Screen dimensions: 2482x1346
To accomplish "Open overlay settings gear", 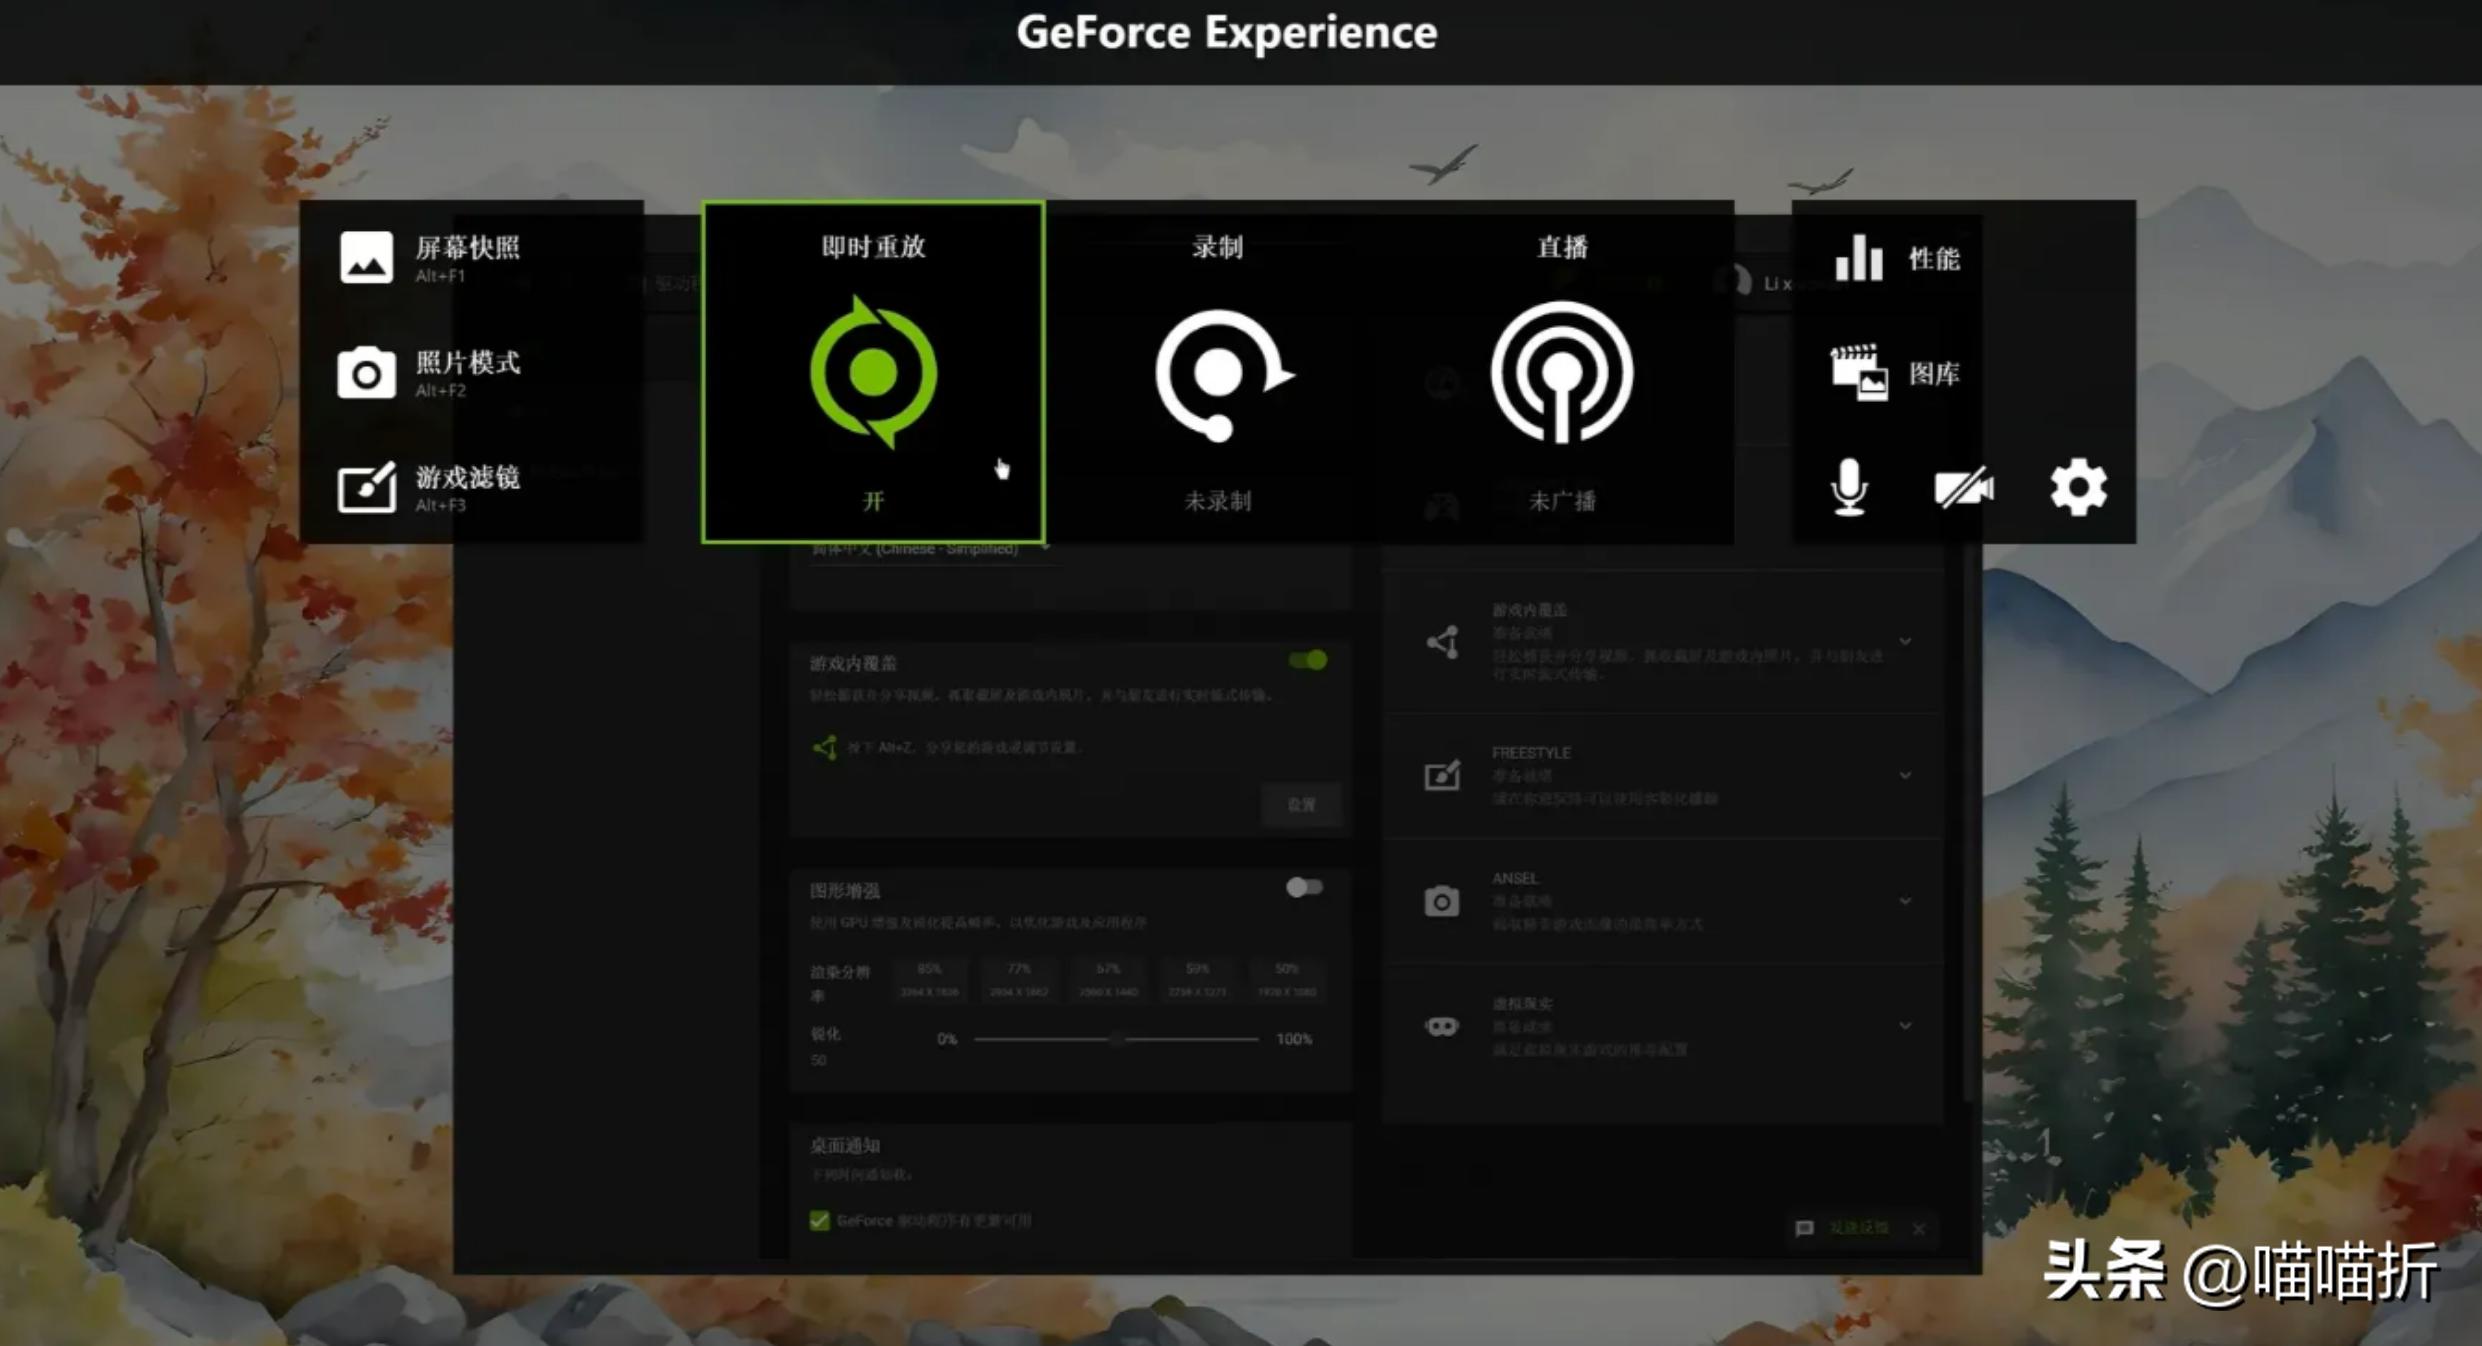I will (x=2078, y=488).
